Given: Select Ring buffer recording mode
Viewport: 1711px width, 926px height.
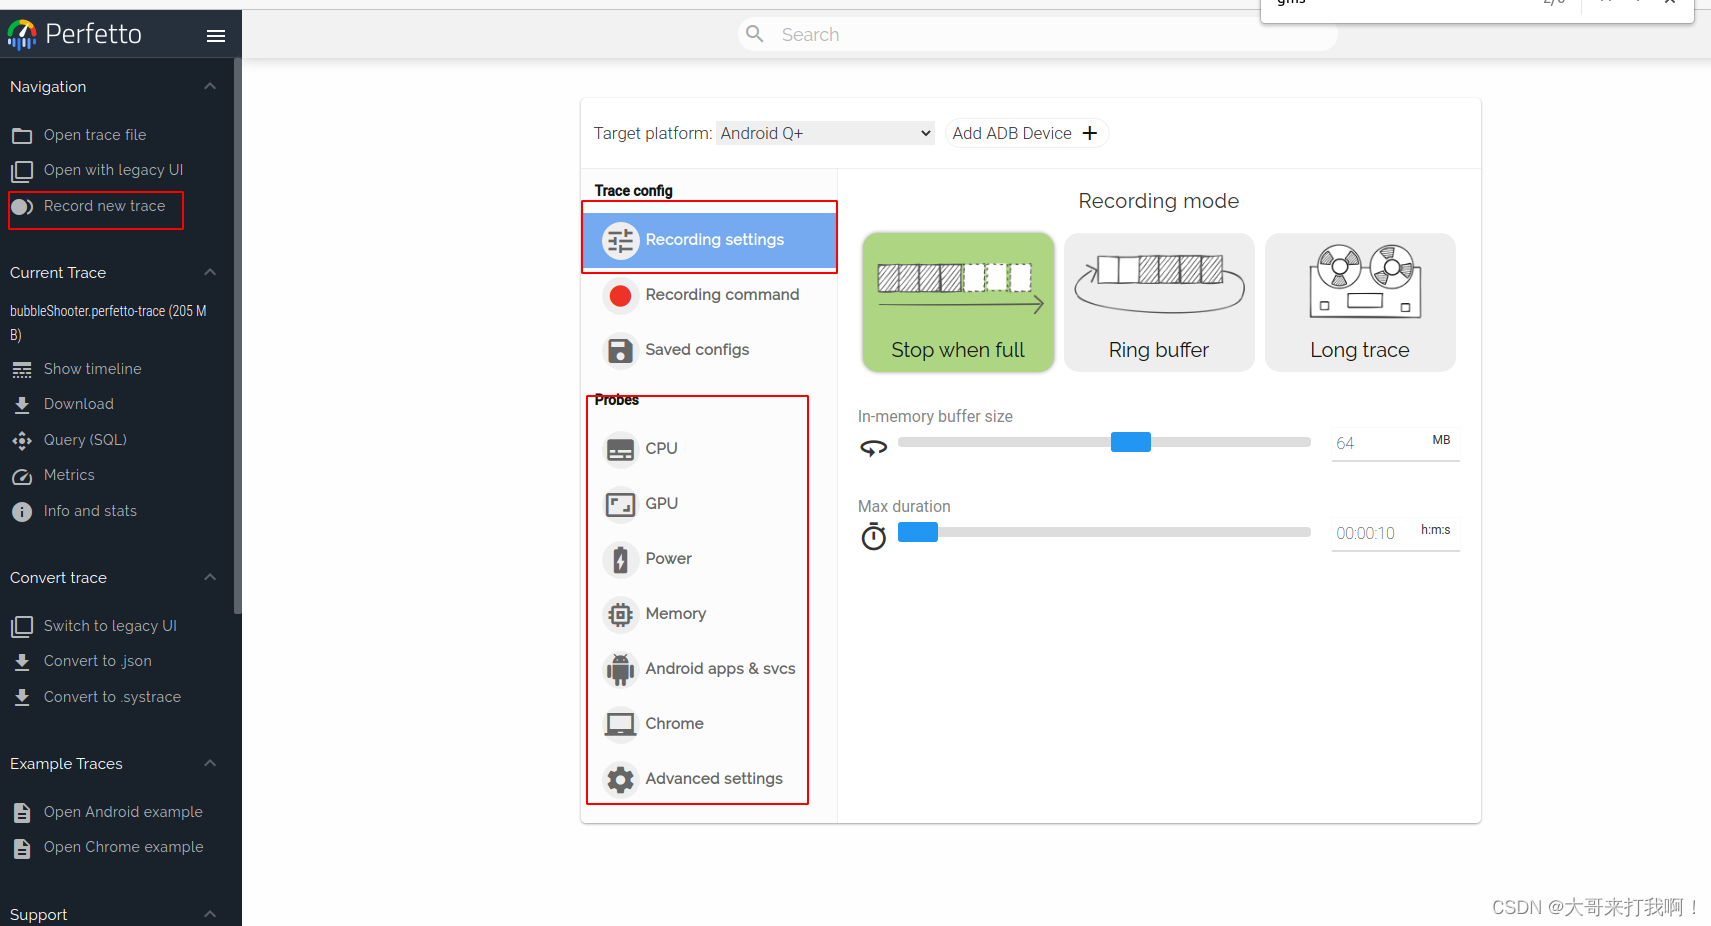Looking at the screenshot, I should pos(1159,302).
